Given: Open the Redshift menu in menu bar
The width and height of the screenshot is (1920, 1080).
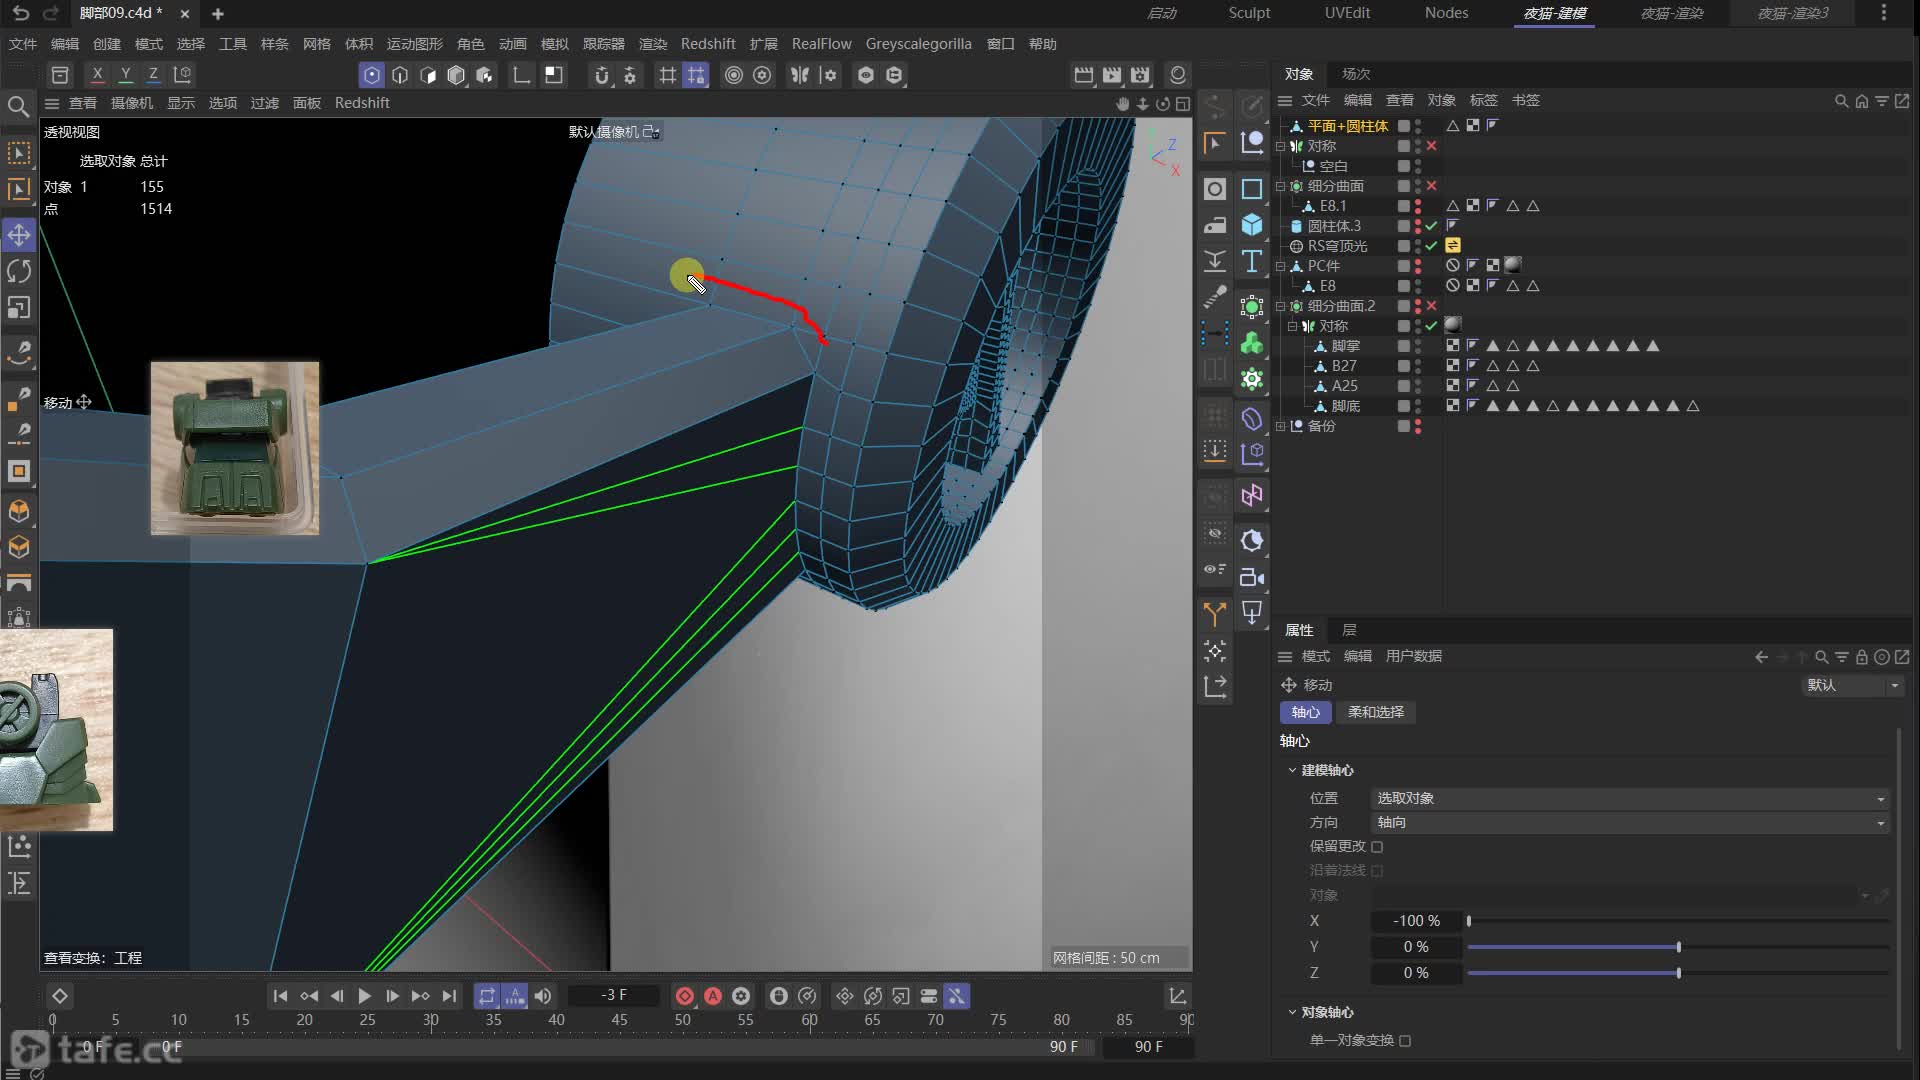Looking at the screenshot, I should pos(707,44).
